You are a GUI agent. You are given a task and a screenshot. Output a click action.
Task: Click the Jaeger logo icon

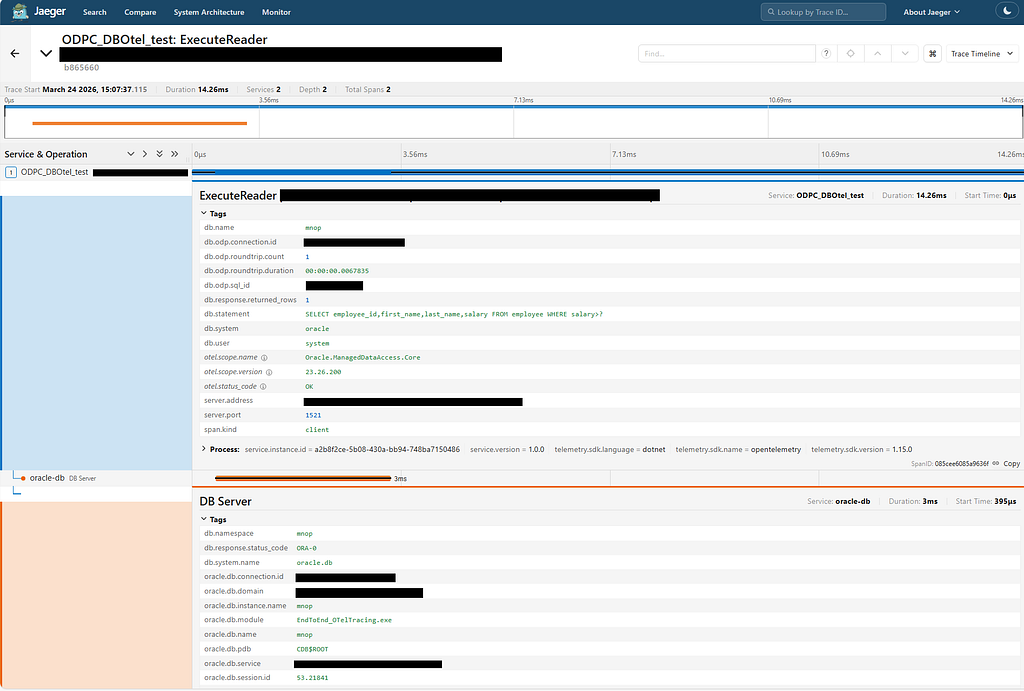coord(20,12)
